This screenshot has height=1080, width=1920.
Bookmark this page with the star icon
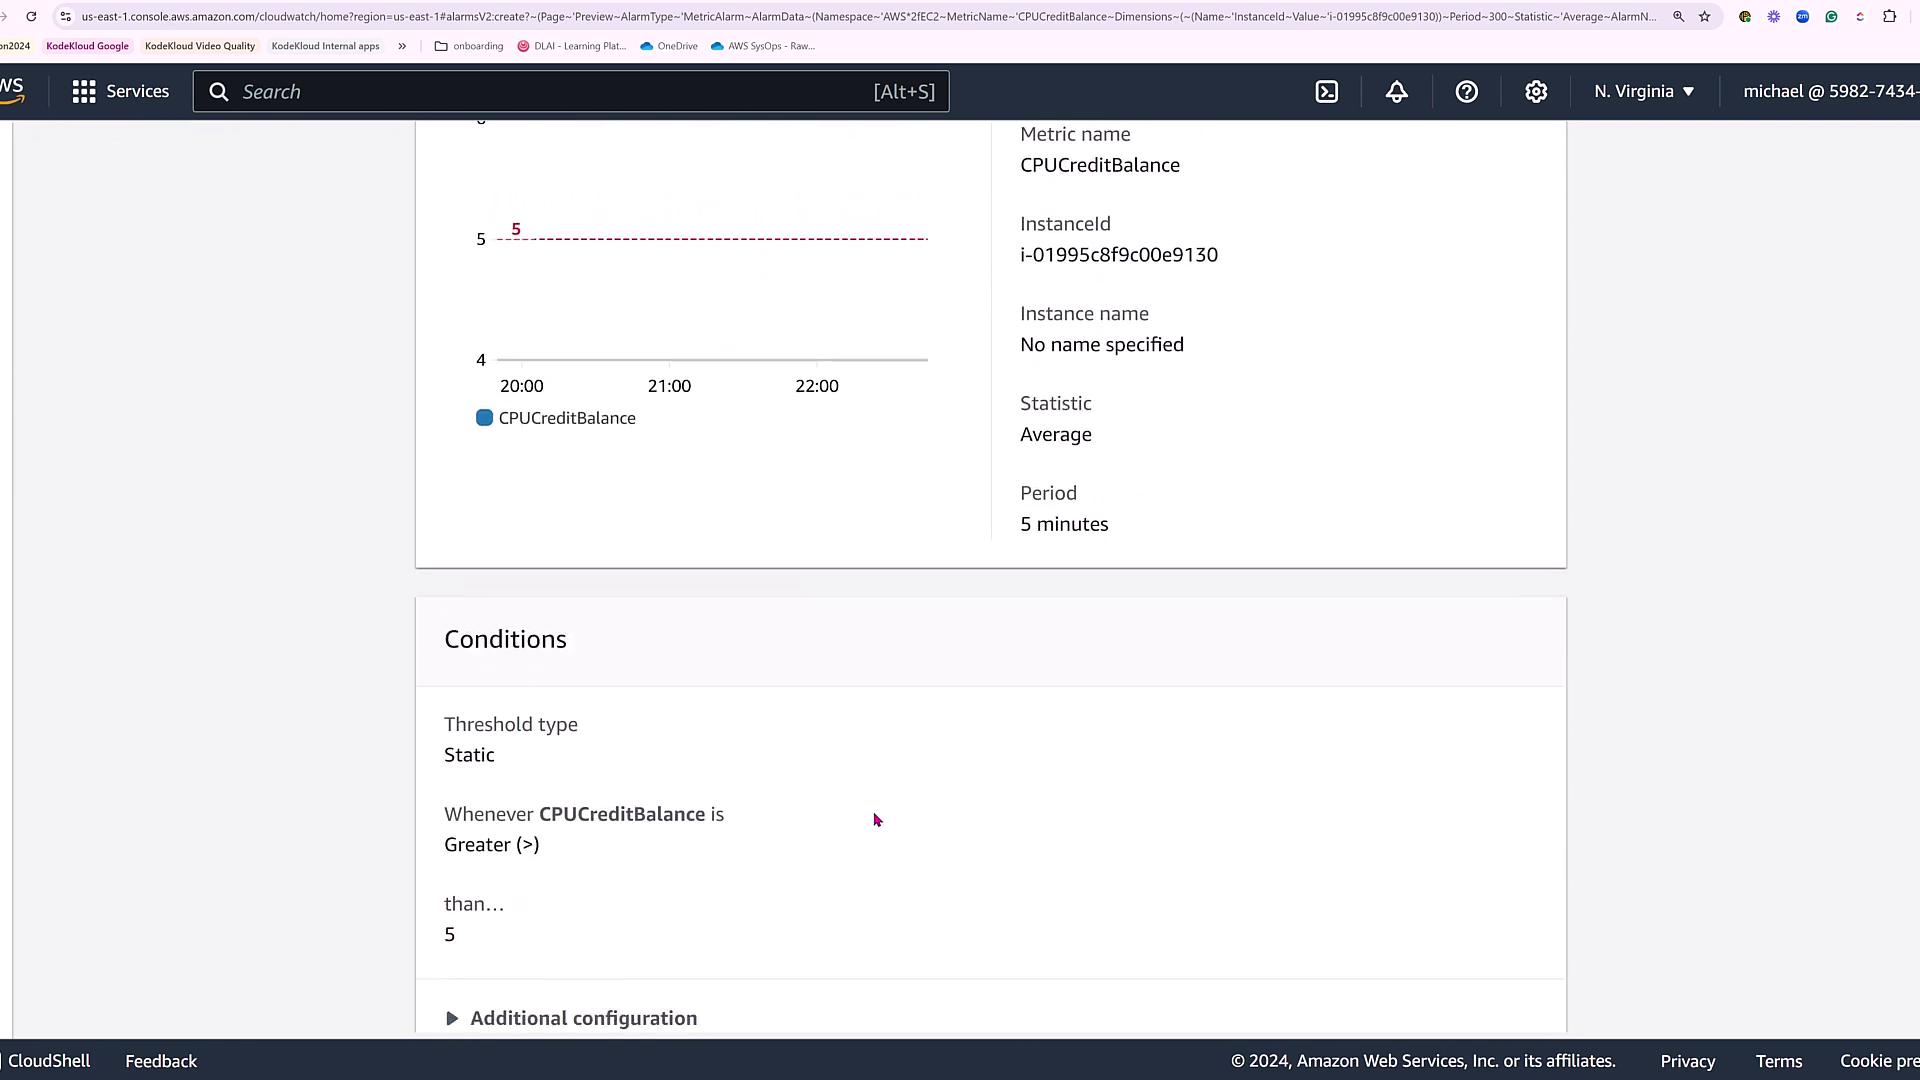tap(1705, 17)
